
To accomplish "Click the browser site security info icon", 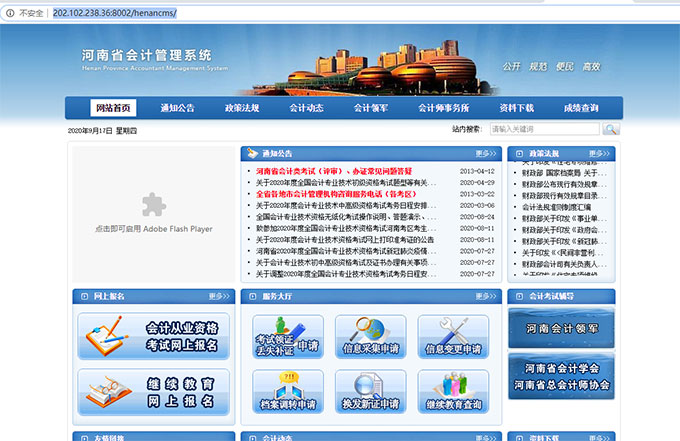I will tap(10, 13).
